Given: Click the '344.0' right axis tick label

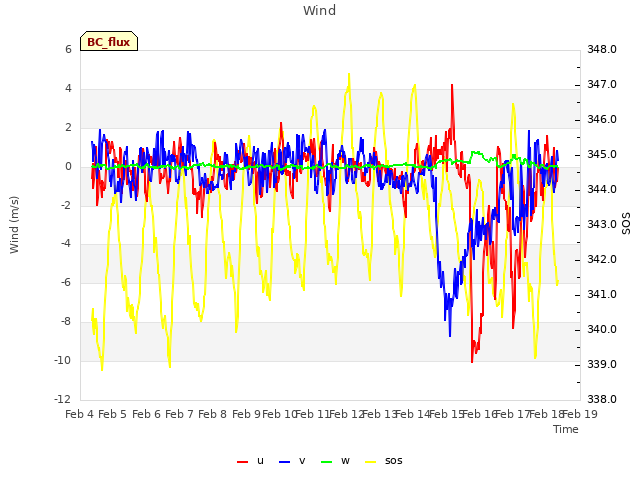Looking at the screenshot, I should [602, 189].
